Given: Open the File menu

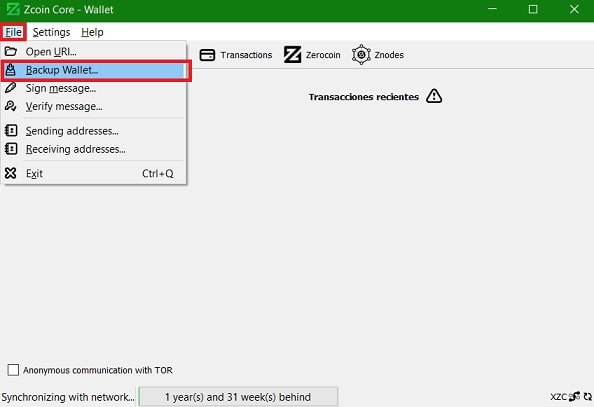Looking at the screenshot, I should tap(13, 32).
